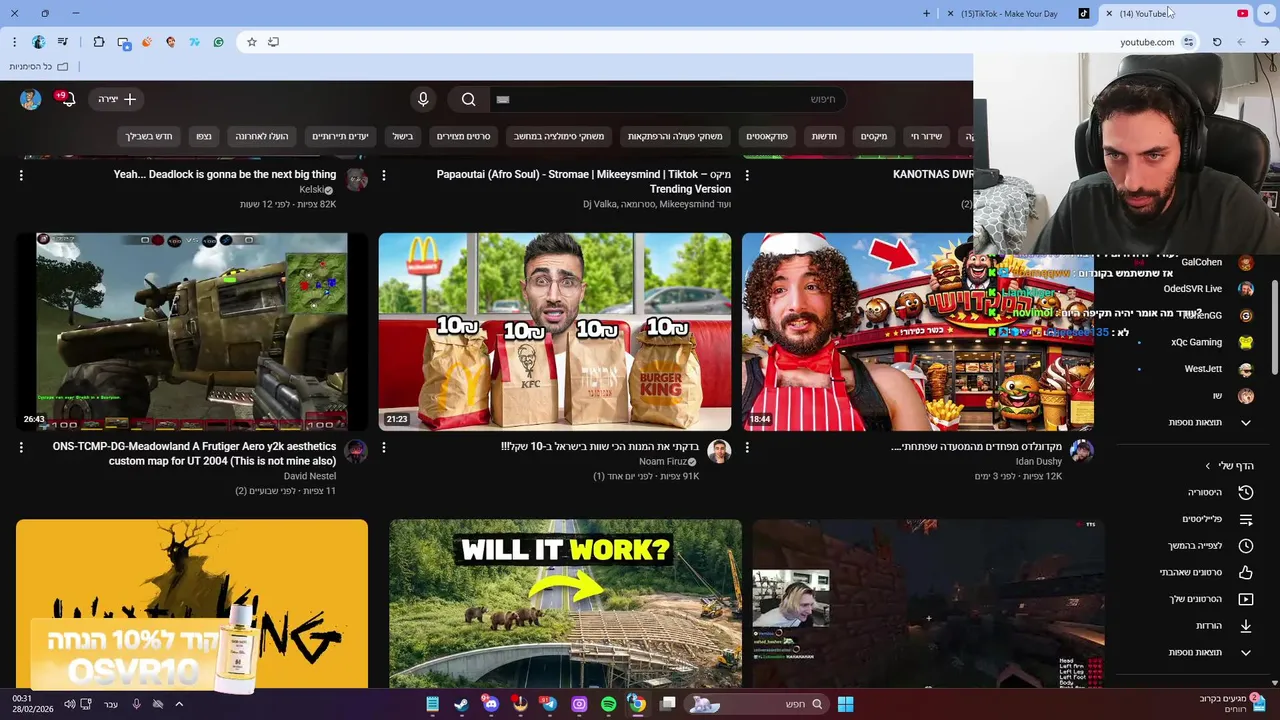Image resolution: width=1280 pixels, height=720 pixels.
Task: Open options menu for Idan Dushy video
Action: (747, 448)
